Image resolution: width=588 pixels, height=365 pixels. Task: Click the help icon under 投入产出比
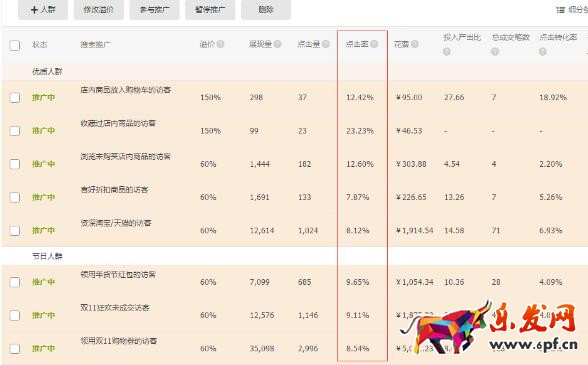447,52
